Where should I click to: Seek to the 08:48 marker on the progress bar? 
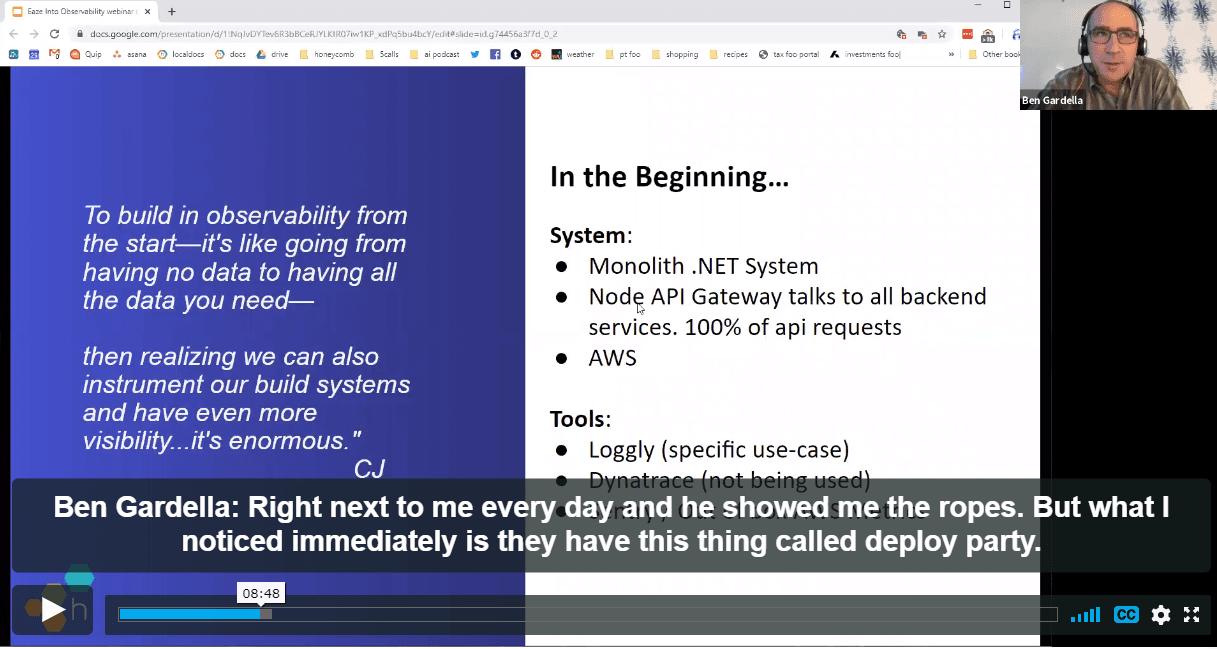(262, 615)
